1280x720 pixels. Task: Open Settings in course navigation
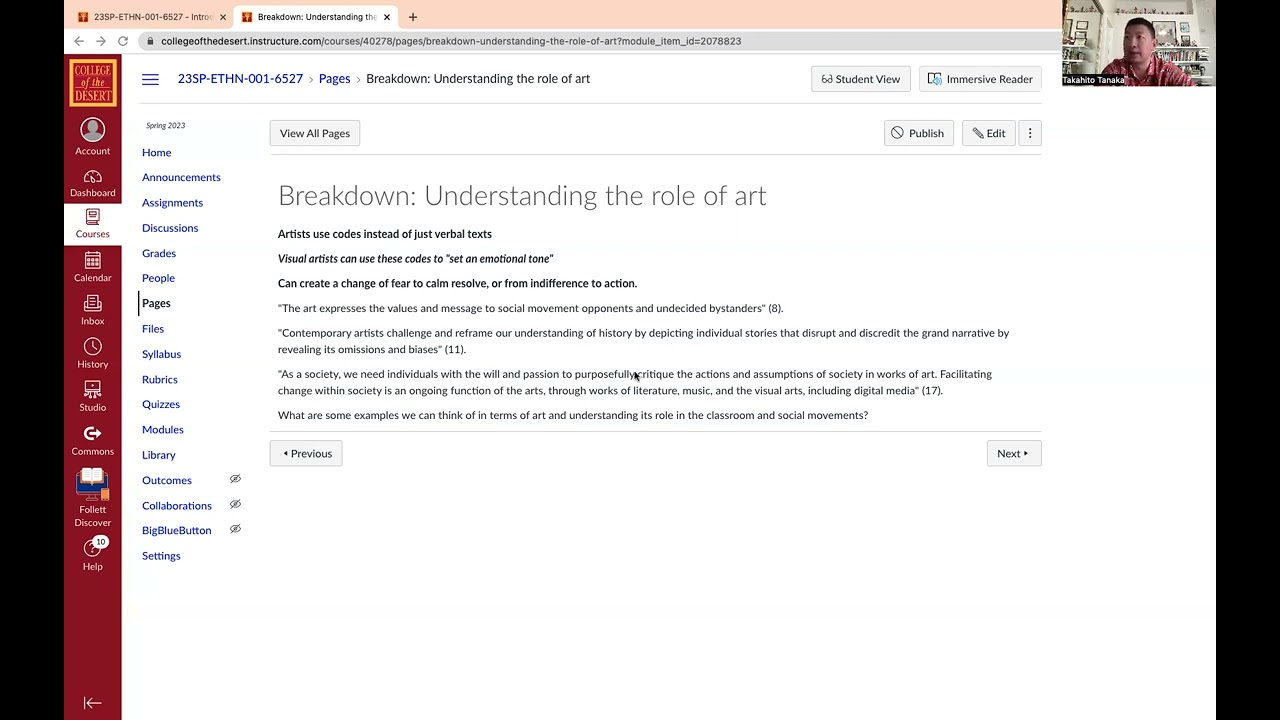coord(161,556)
